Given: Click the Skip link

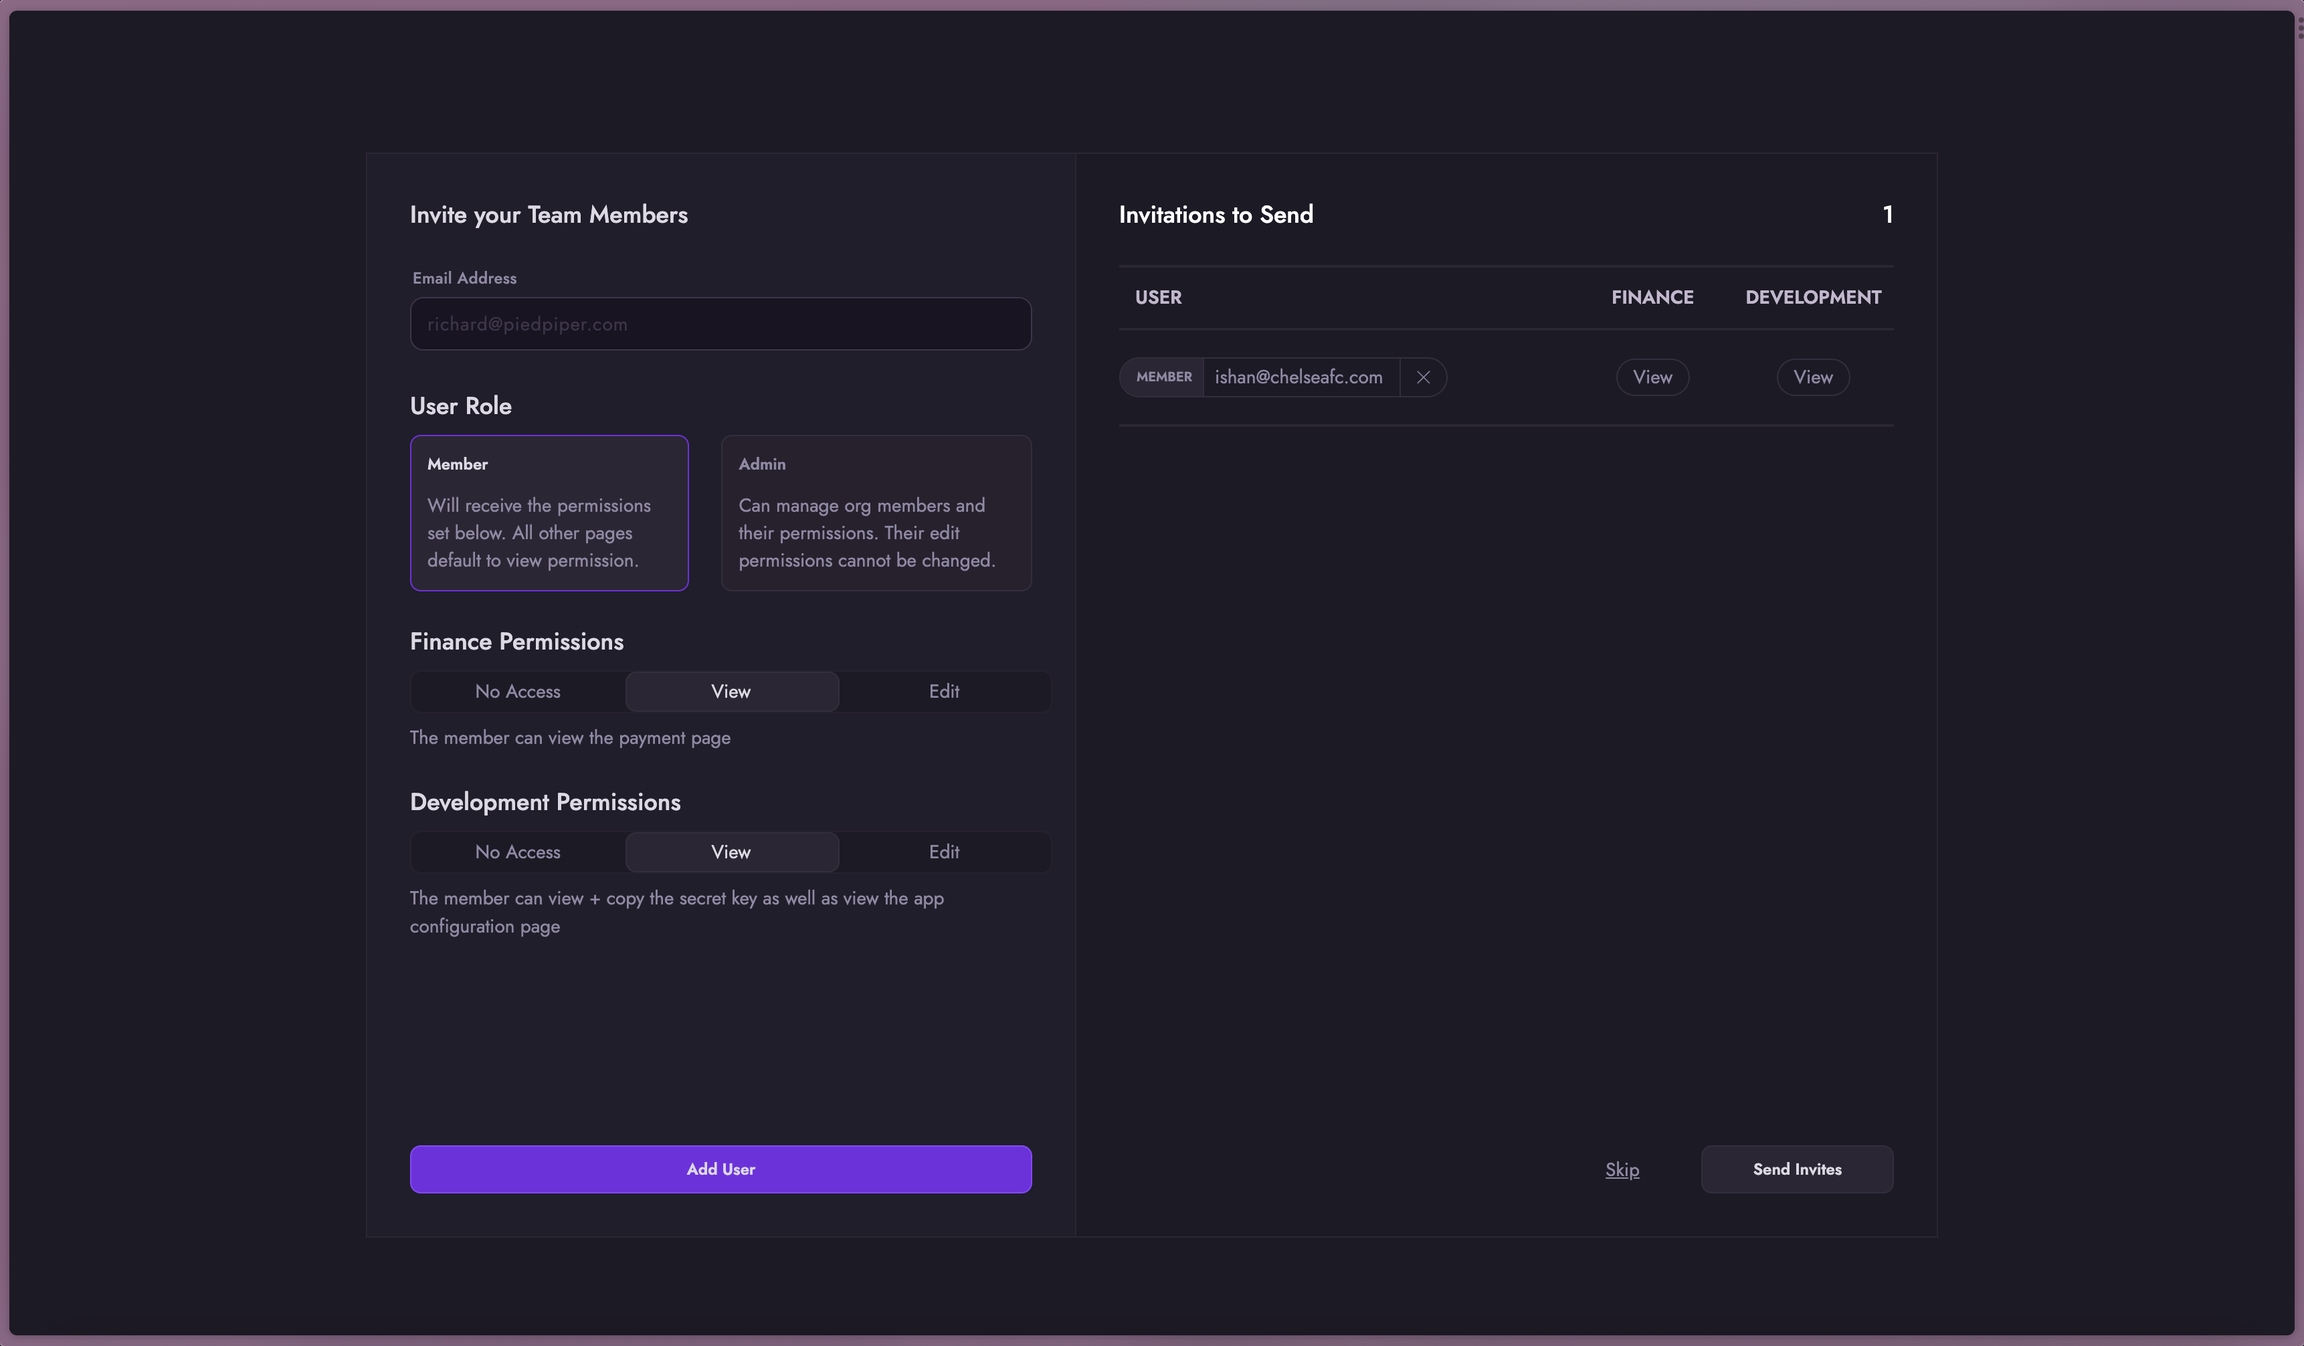Looking at the screenshot, I should pyautogui.click(x=1622, y=1170).
